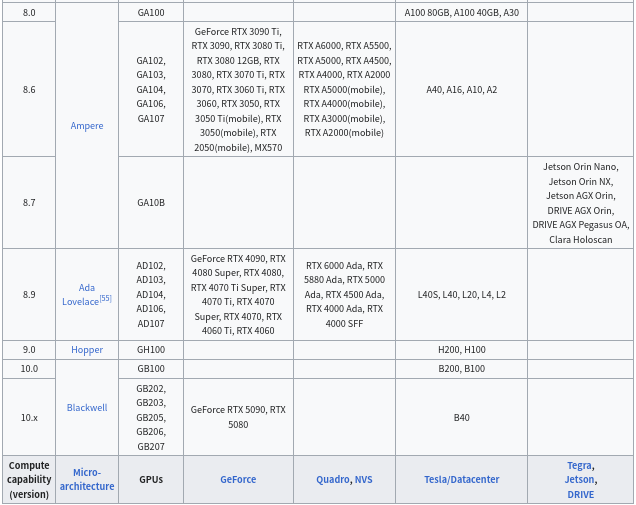The height and width of the screenshot is (505, 636).
Task: Open the Hopper microarchitecture link
Action: tap(87, 350)
